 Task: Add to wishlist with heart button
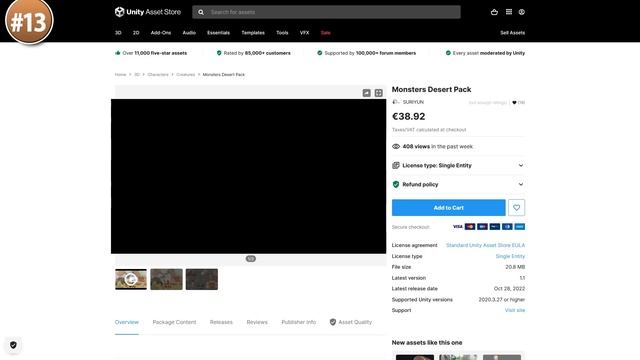click(x=516, y=208)
